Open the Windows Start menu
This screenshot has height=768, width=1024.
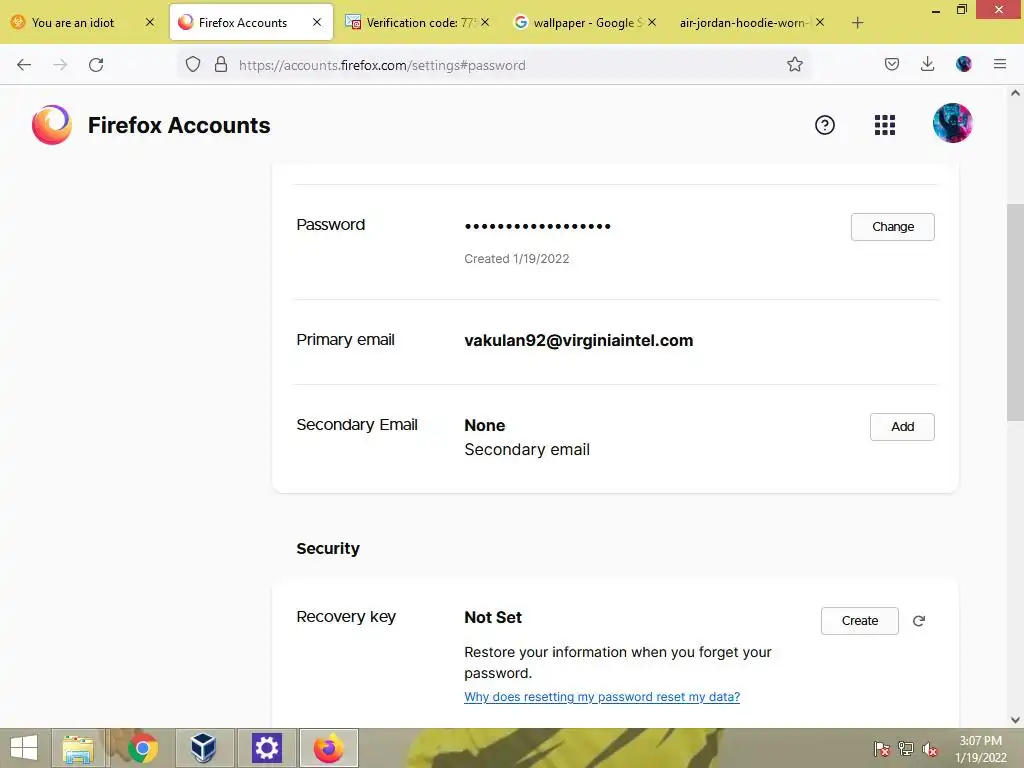(x=24, y=748)
